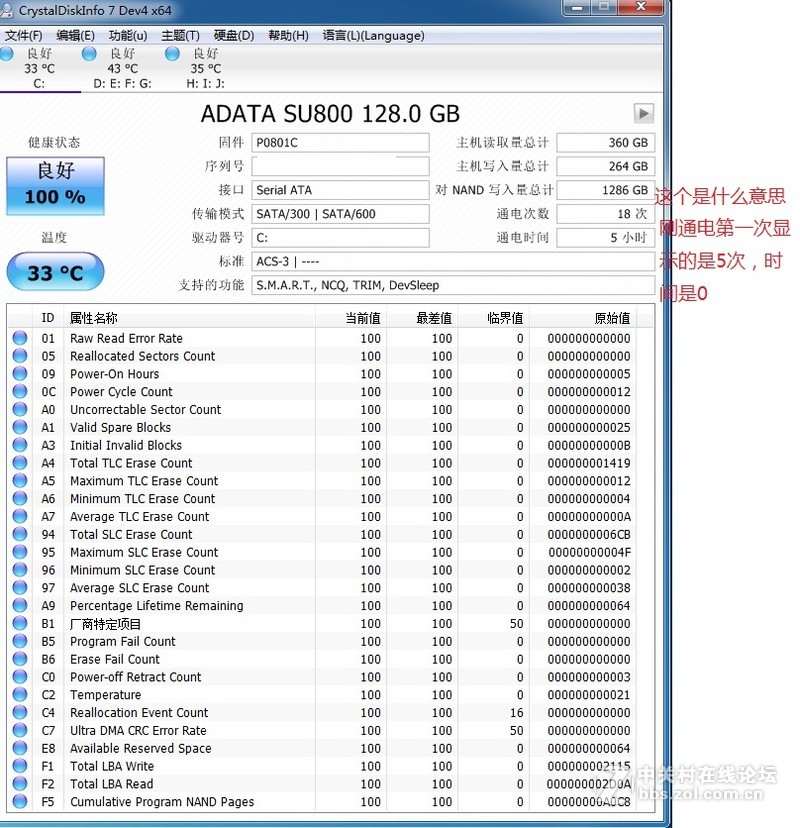Click status orb for Erase Fail Count
The height and width of the screenshot is (828, 800).
tap(20, 658)
